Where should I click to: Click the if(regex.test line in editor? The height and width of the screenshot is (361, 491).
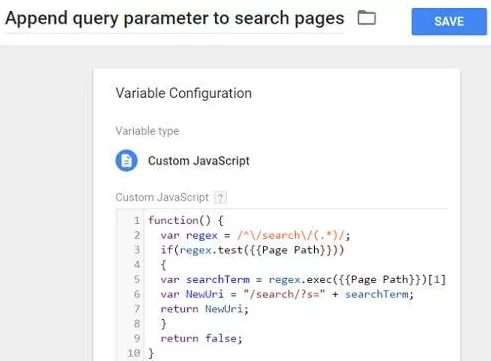[x=252, y=250]
